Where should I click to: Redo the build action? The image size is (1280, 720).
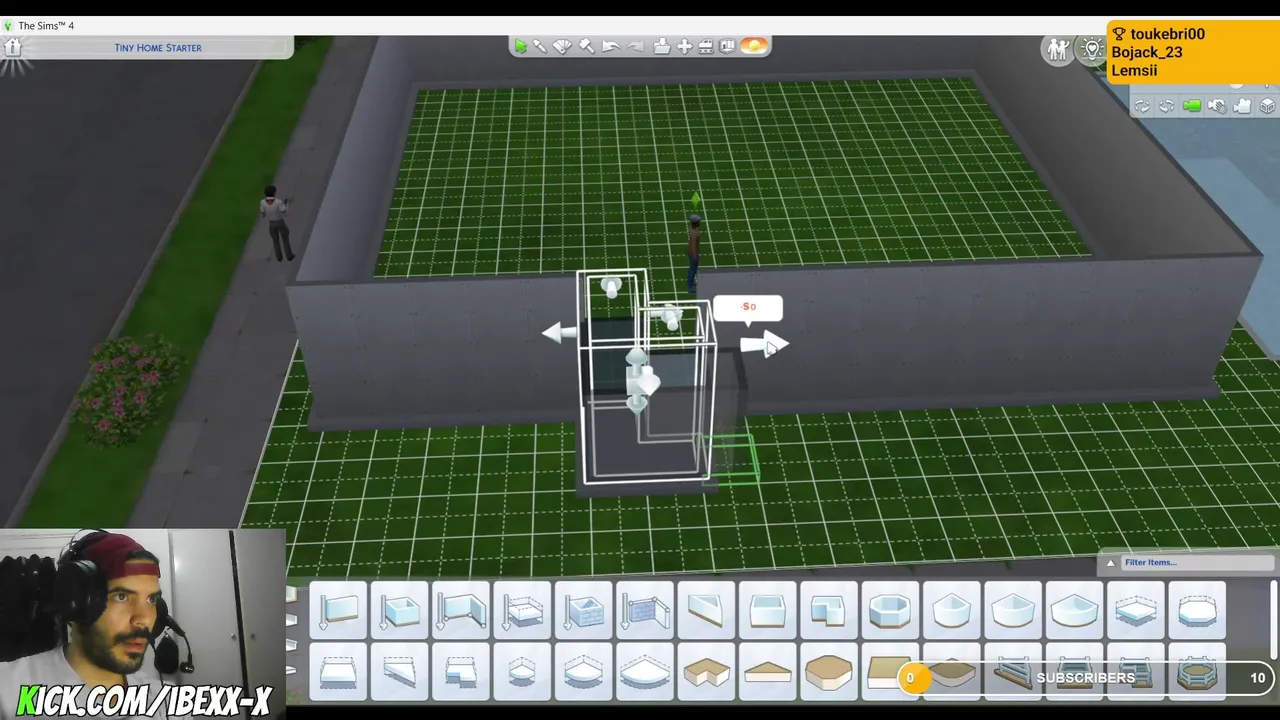(635, 46)
